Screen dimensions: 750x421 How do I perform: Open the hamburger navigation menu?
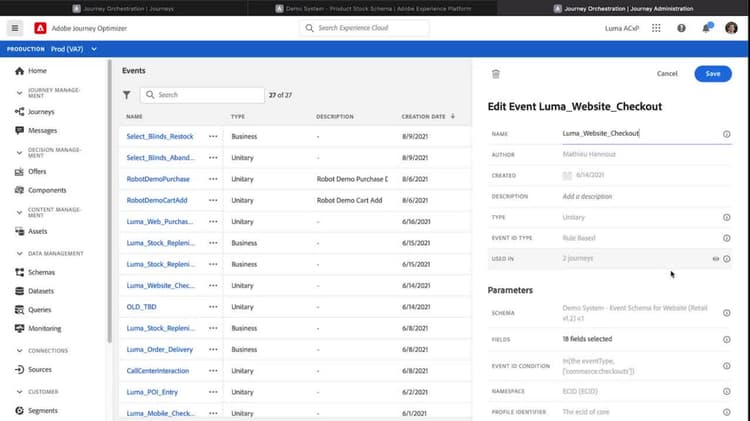click(x=15, y=28)
